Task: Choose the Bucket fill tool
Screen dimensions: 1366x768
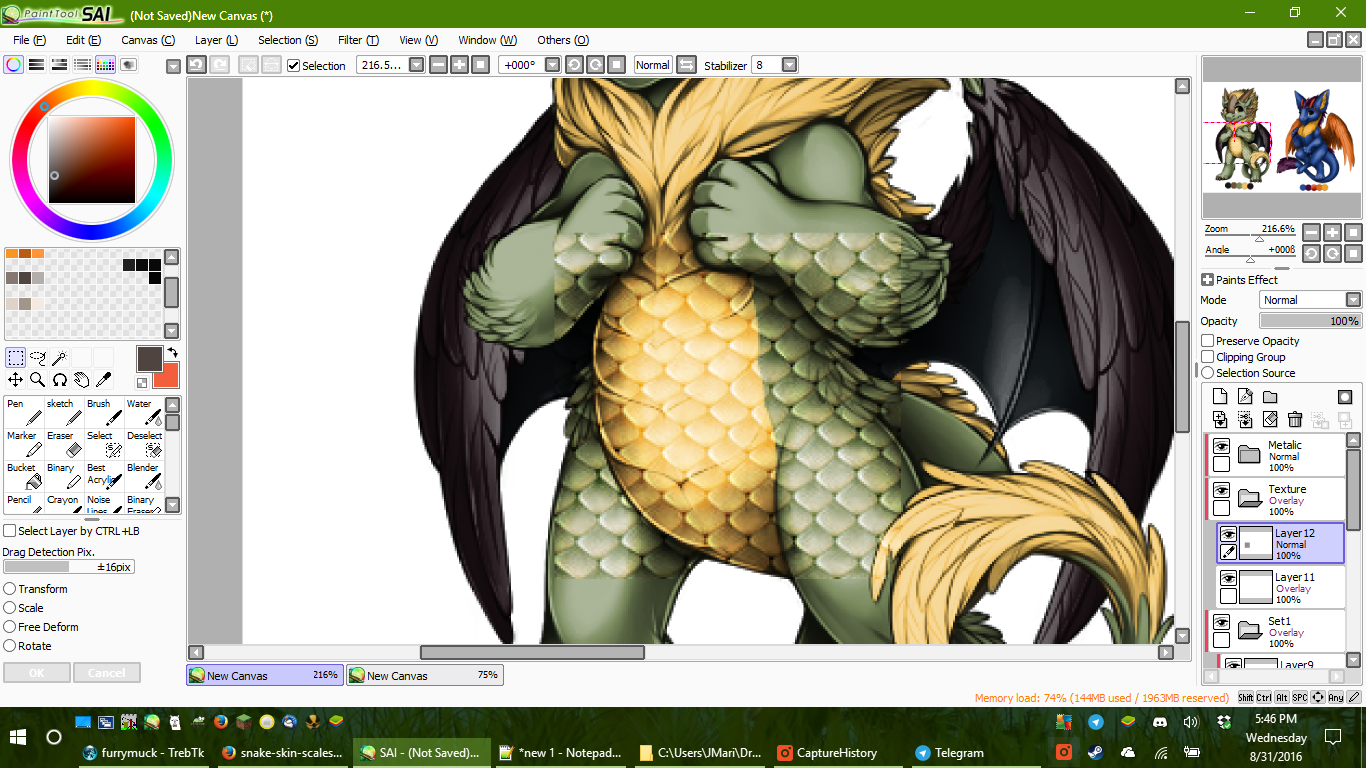Action: (x=23, y=475)
